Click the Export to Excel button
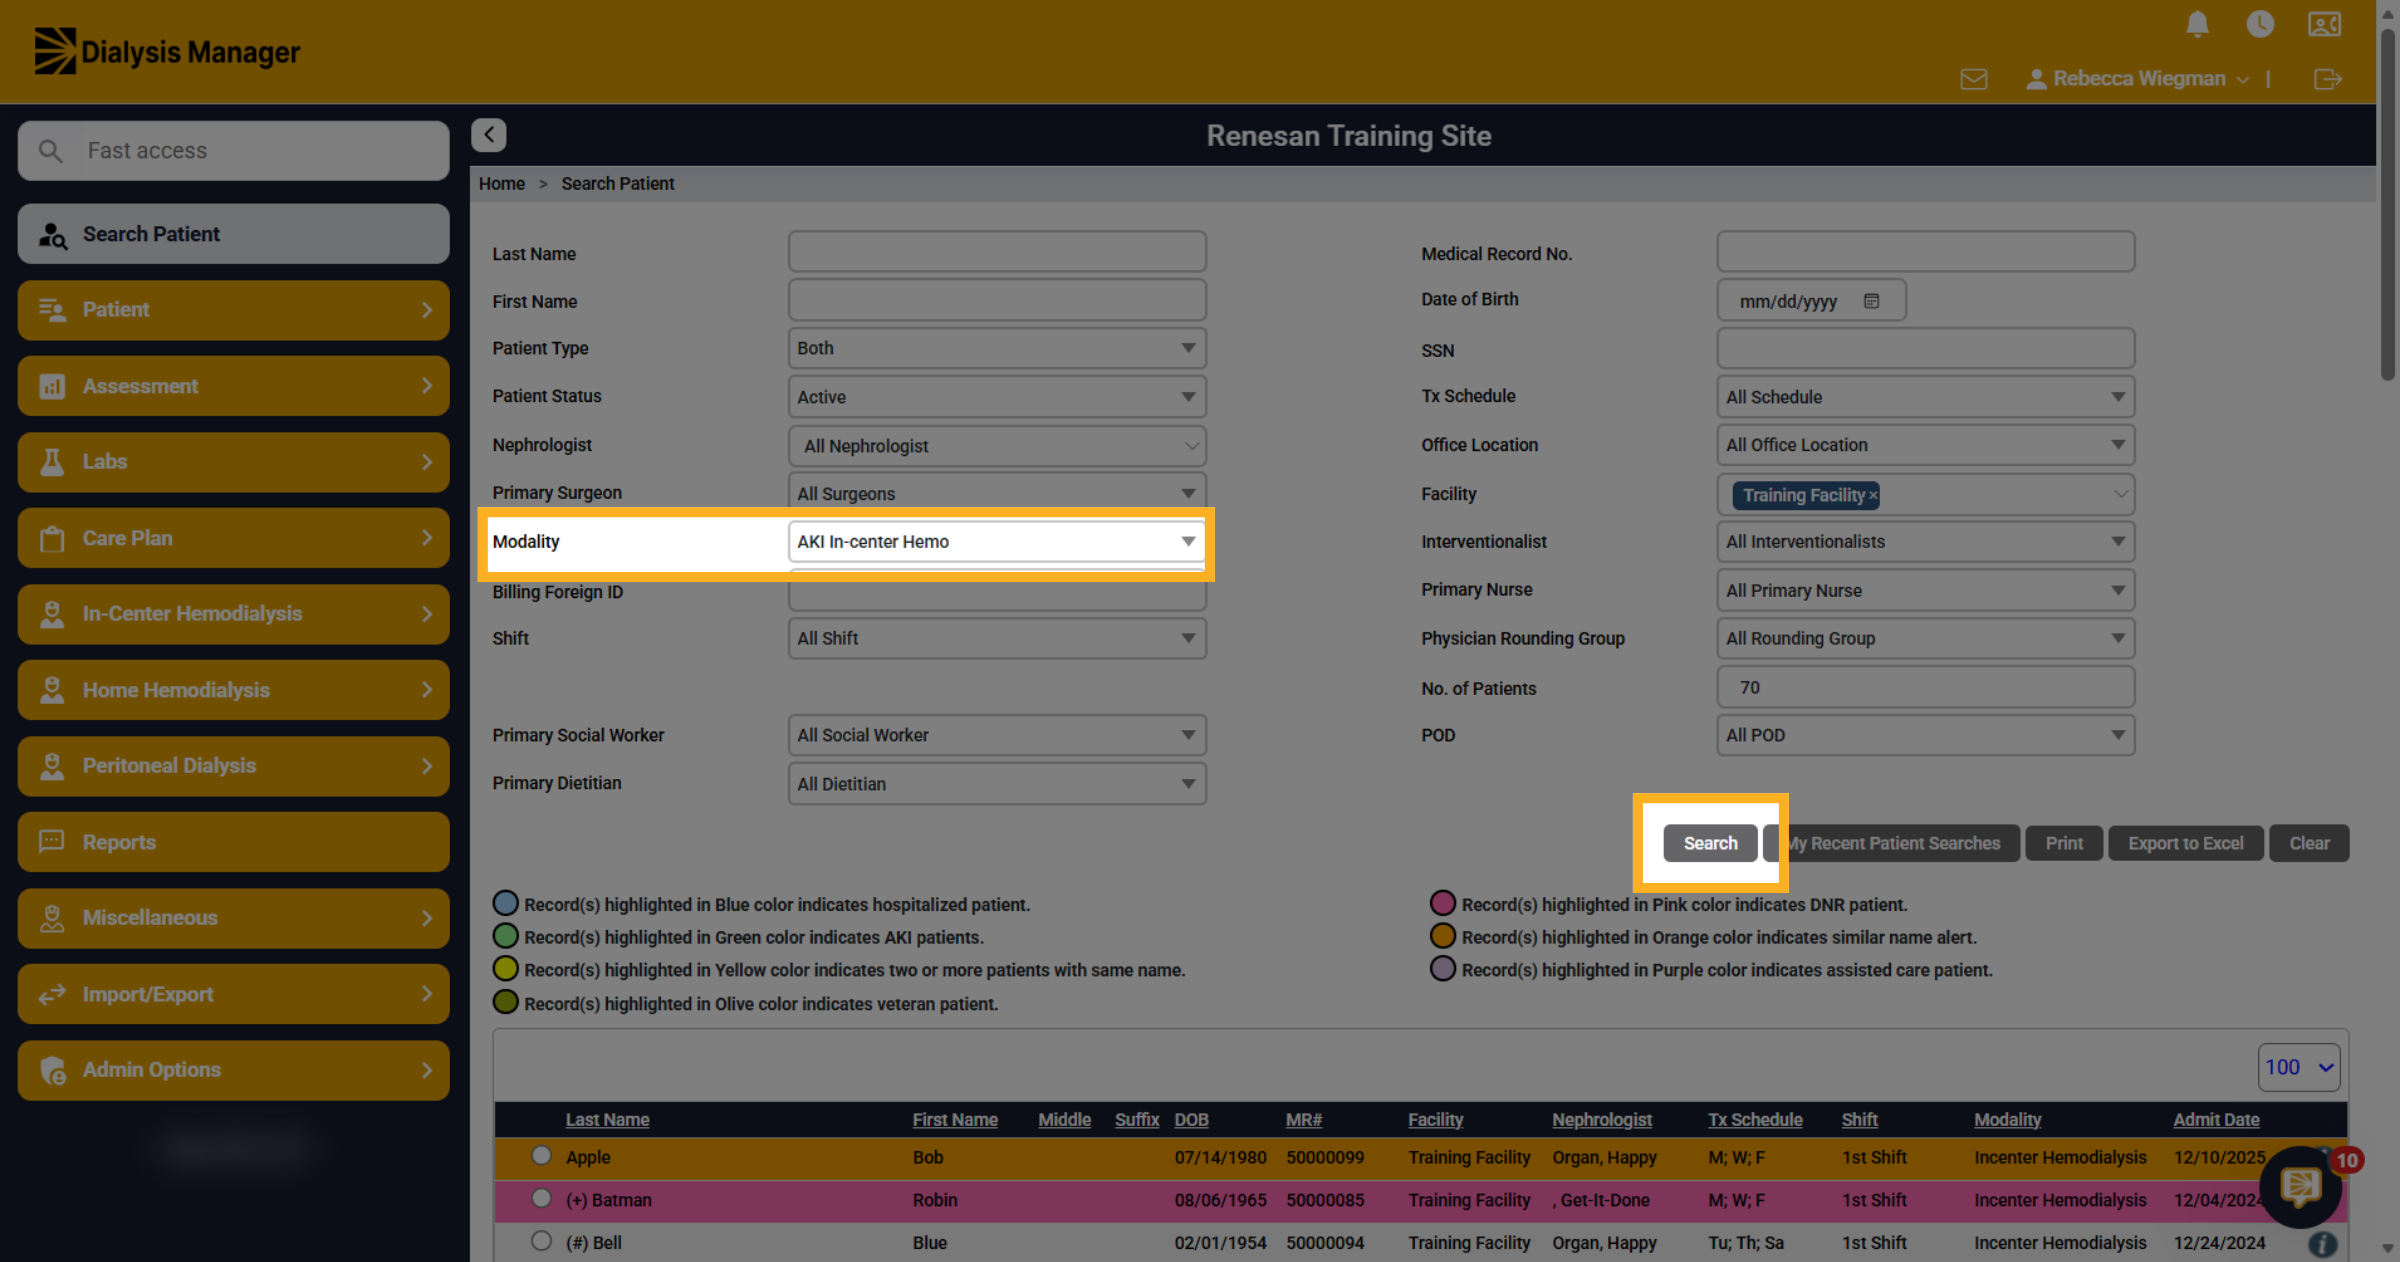Screen dimensions: 2400x1262 coord(2185,843)
